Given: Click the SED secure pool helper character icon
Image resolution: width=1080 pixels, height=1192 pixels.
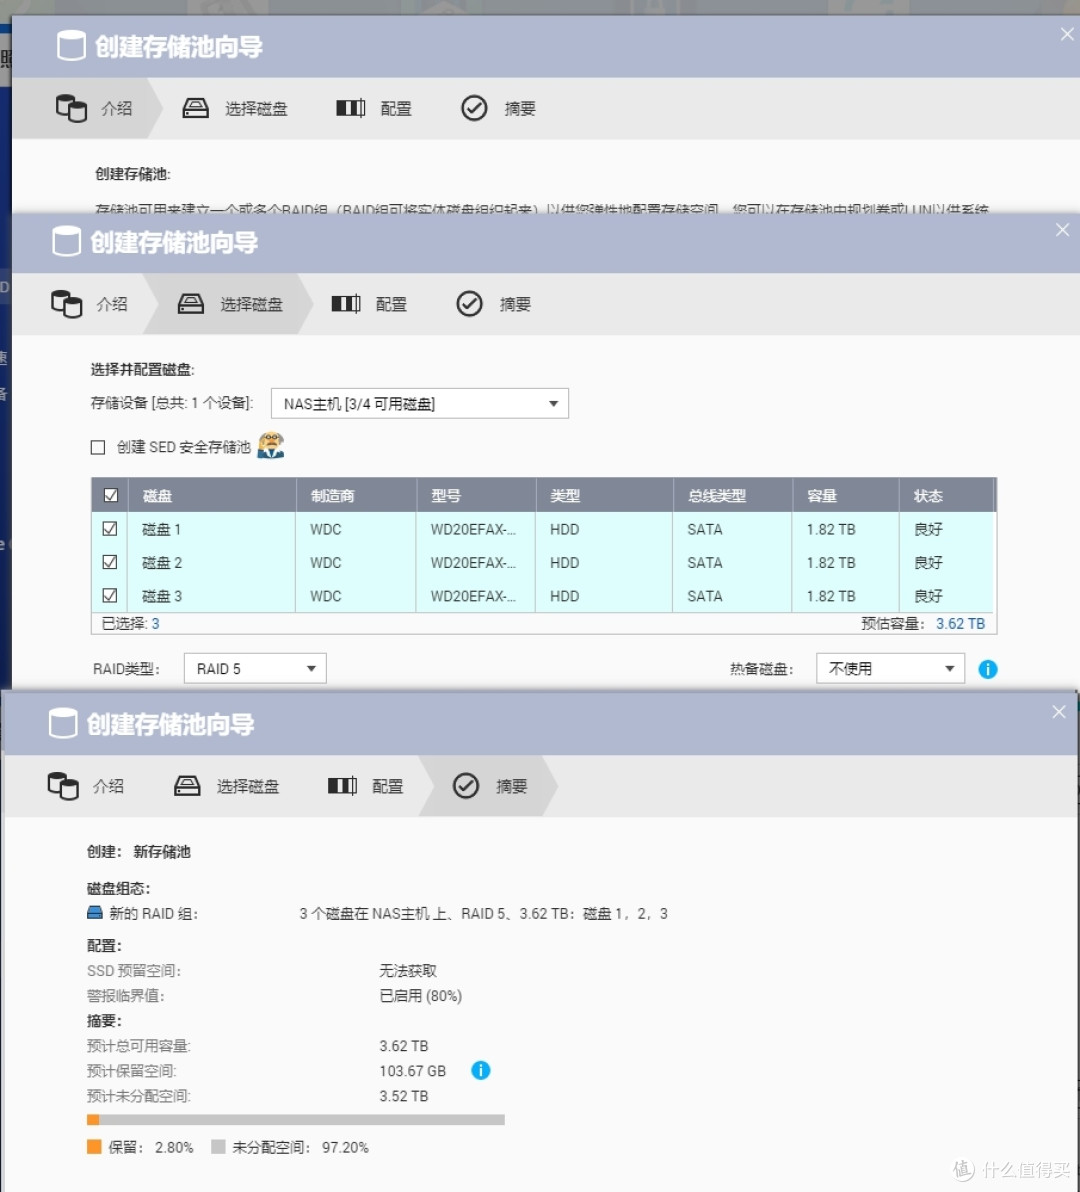Looking at the screenshot, I should 271,445.
